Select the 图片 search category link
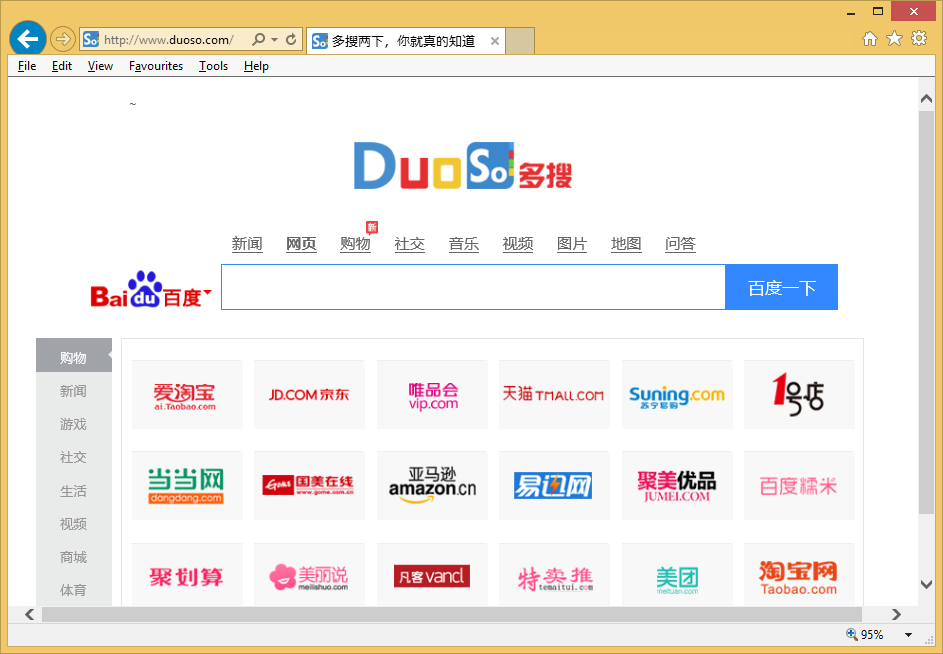 572,244
